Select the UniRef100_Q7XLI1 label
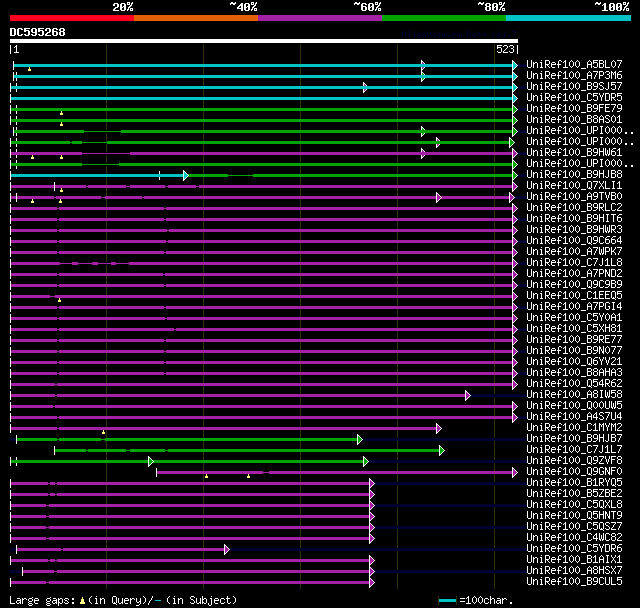640x608 pixels. point(574,186)
